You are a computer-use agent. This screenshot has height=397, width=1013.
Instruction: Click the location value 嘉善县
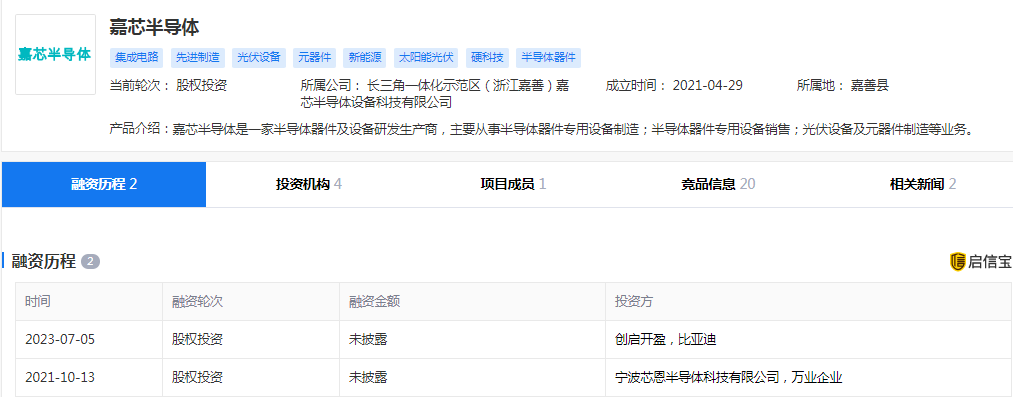870,86
